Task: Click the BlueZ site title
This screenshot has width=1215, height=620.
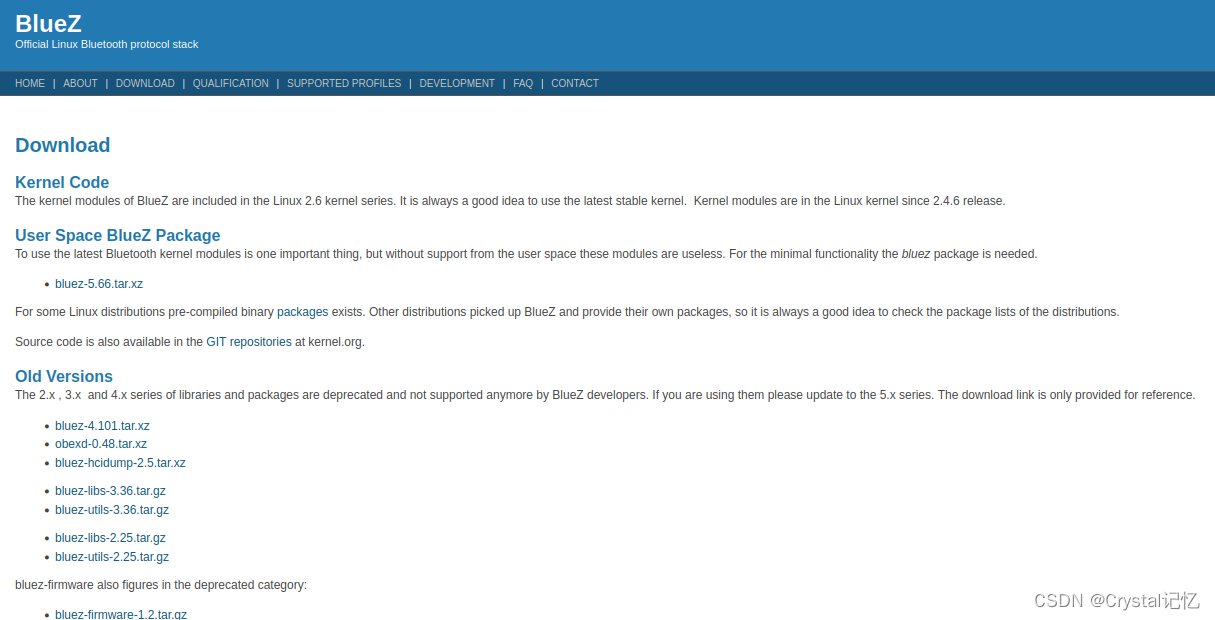Action: [x=48, y=24]
